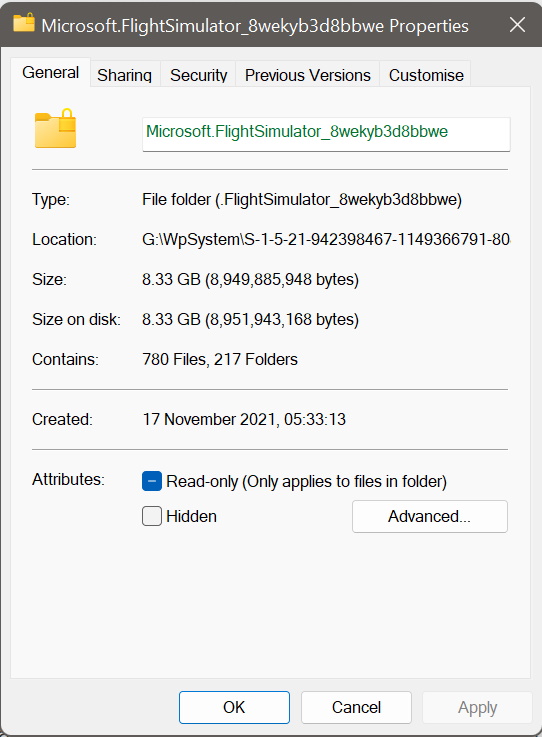Screen dimensions: 542x737
Task: Open the Customise tab
Action: [x=426, y=75]
